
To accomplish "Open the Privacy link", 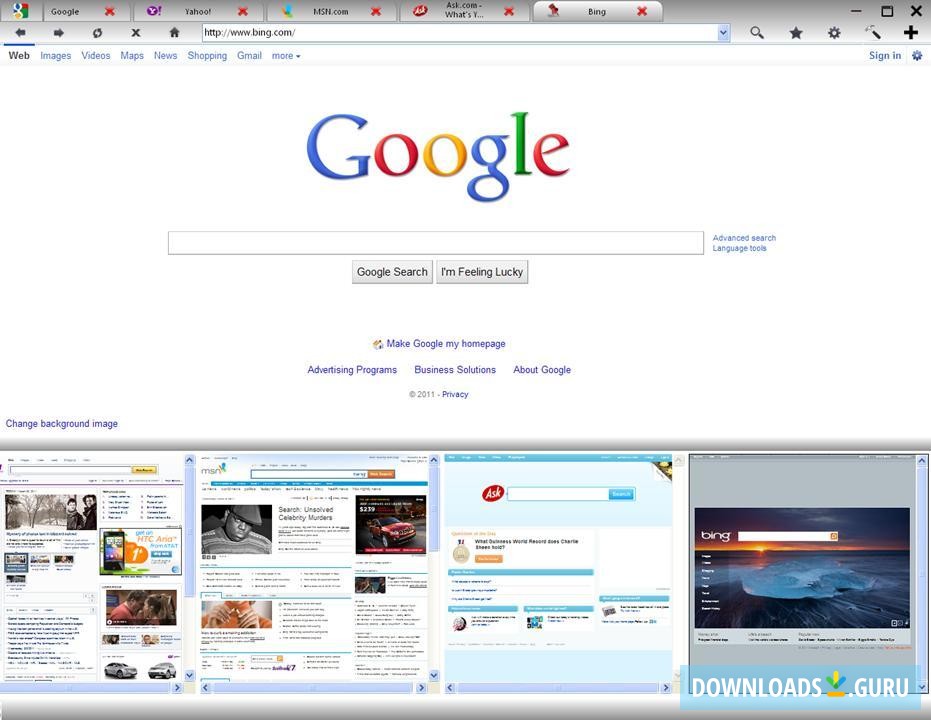I will point(455,394).
